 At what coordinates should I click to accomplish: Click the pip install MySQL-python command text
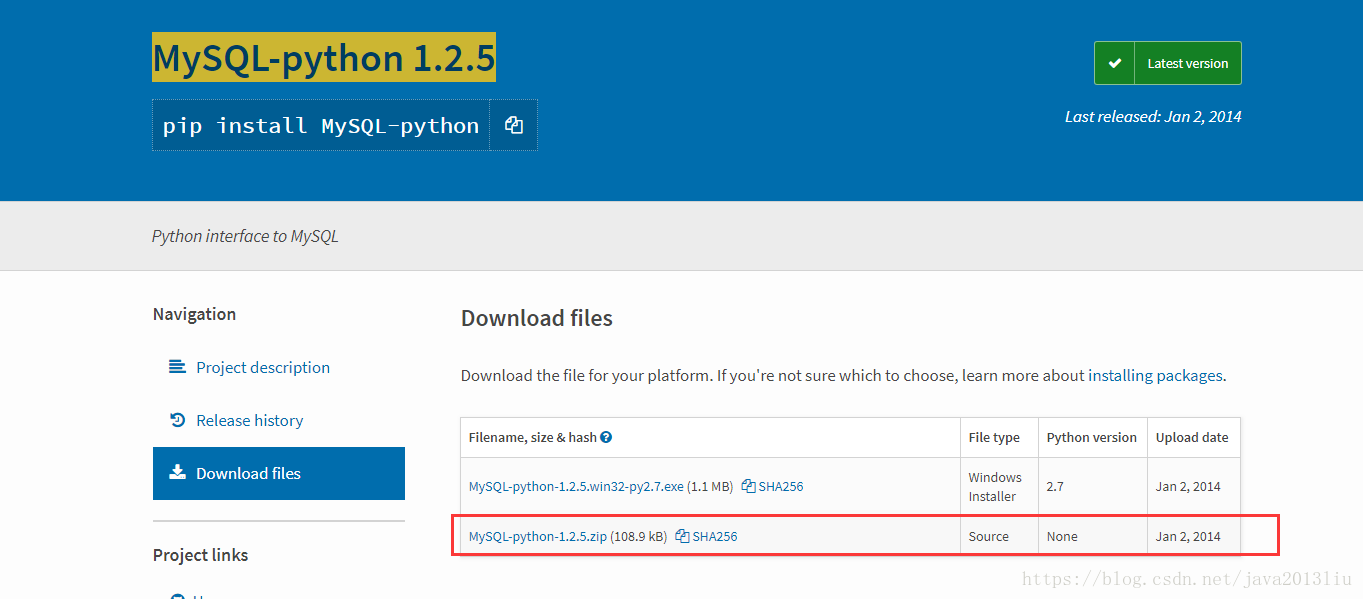[x=321, y=126]
